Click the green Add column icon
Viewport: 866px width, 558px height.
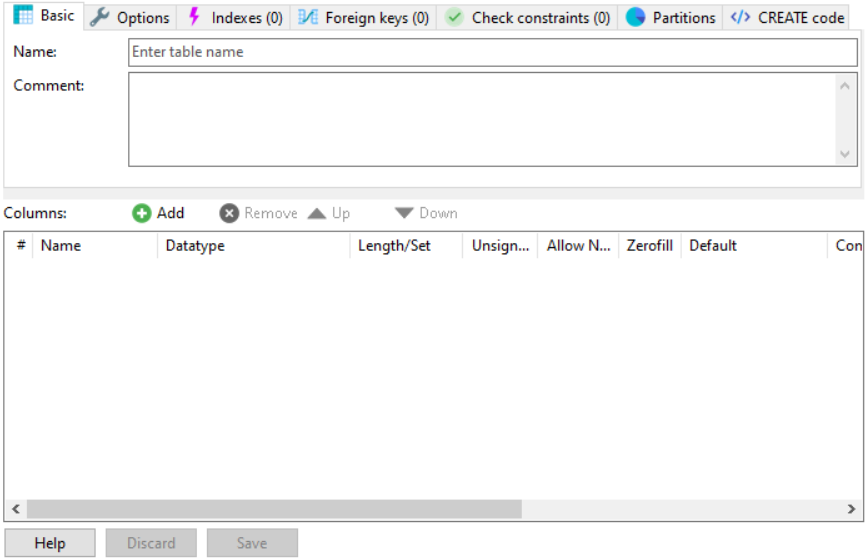(x=141, y=213)
